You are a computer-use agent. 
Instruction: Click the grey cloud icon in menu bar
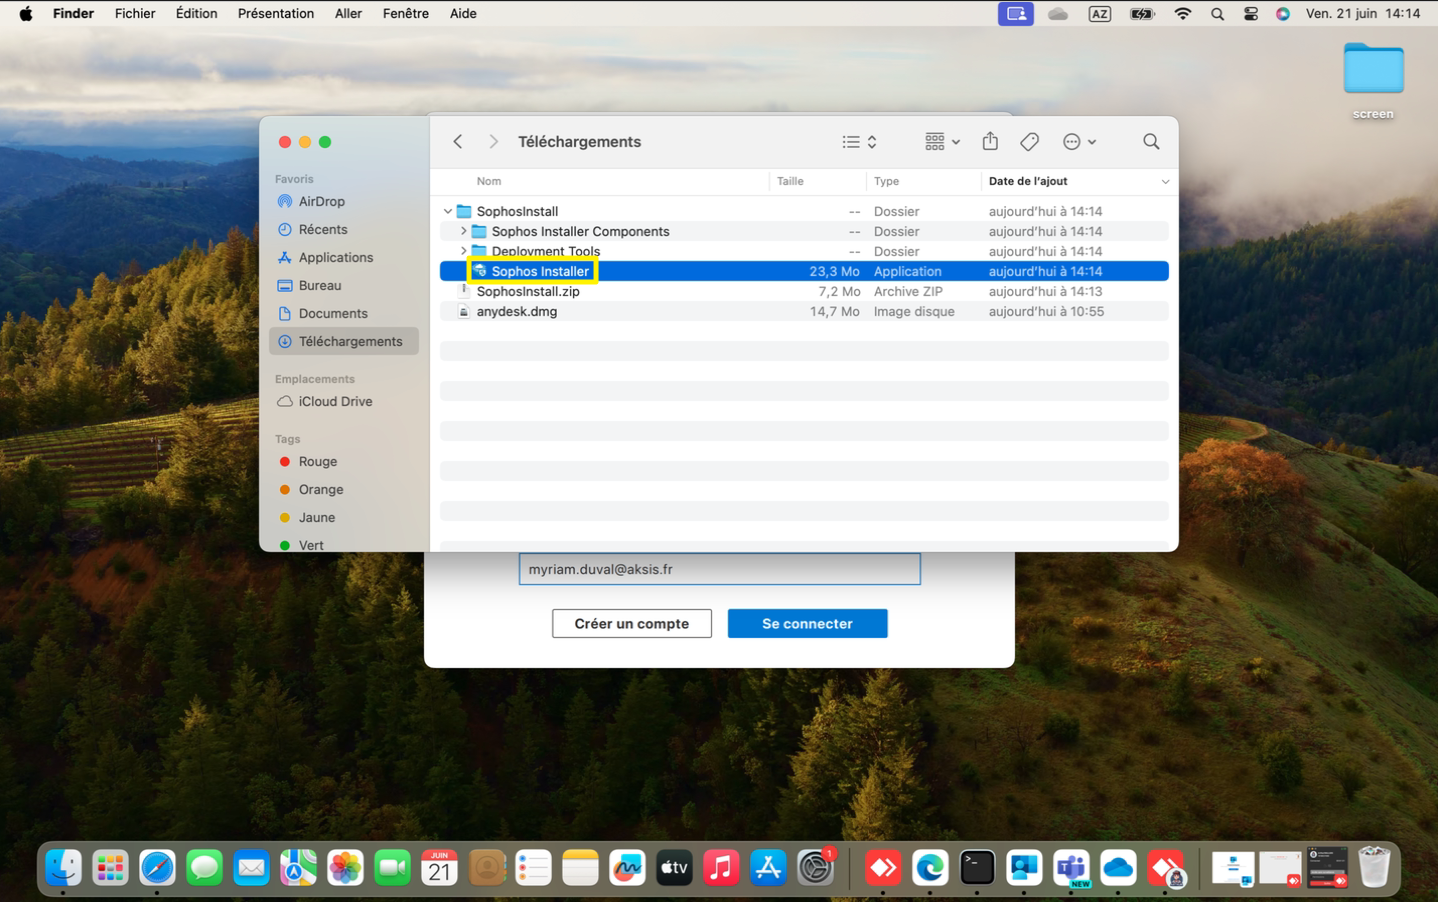(1058, 14)
